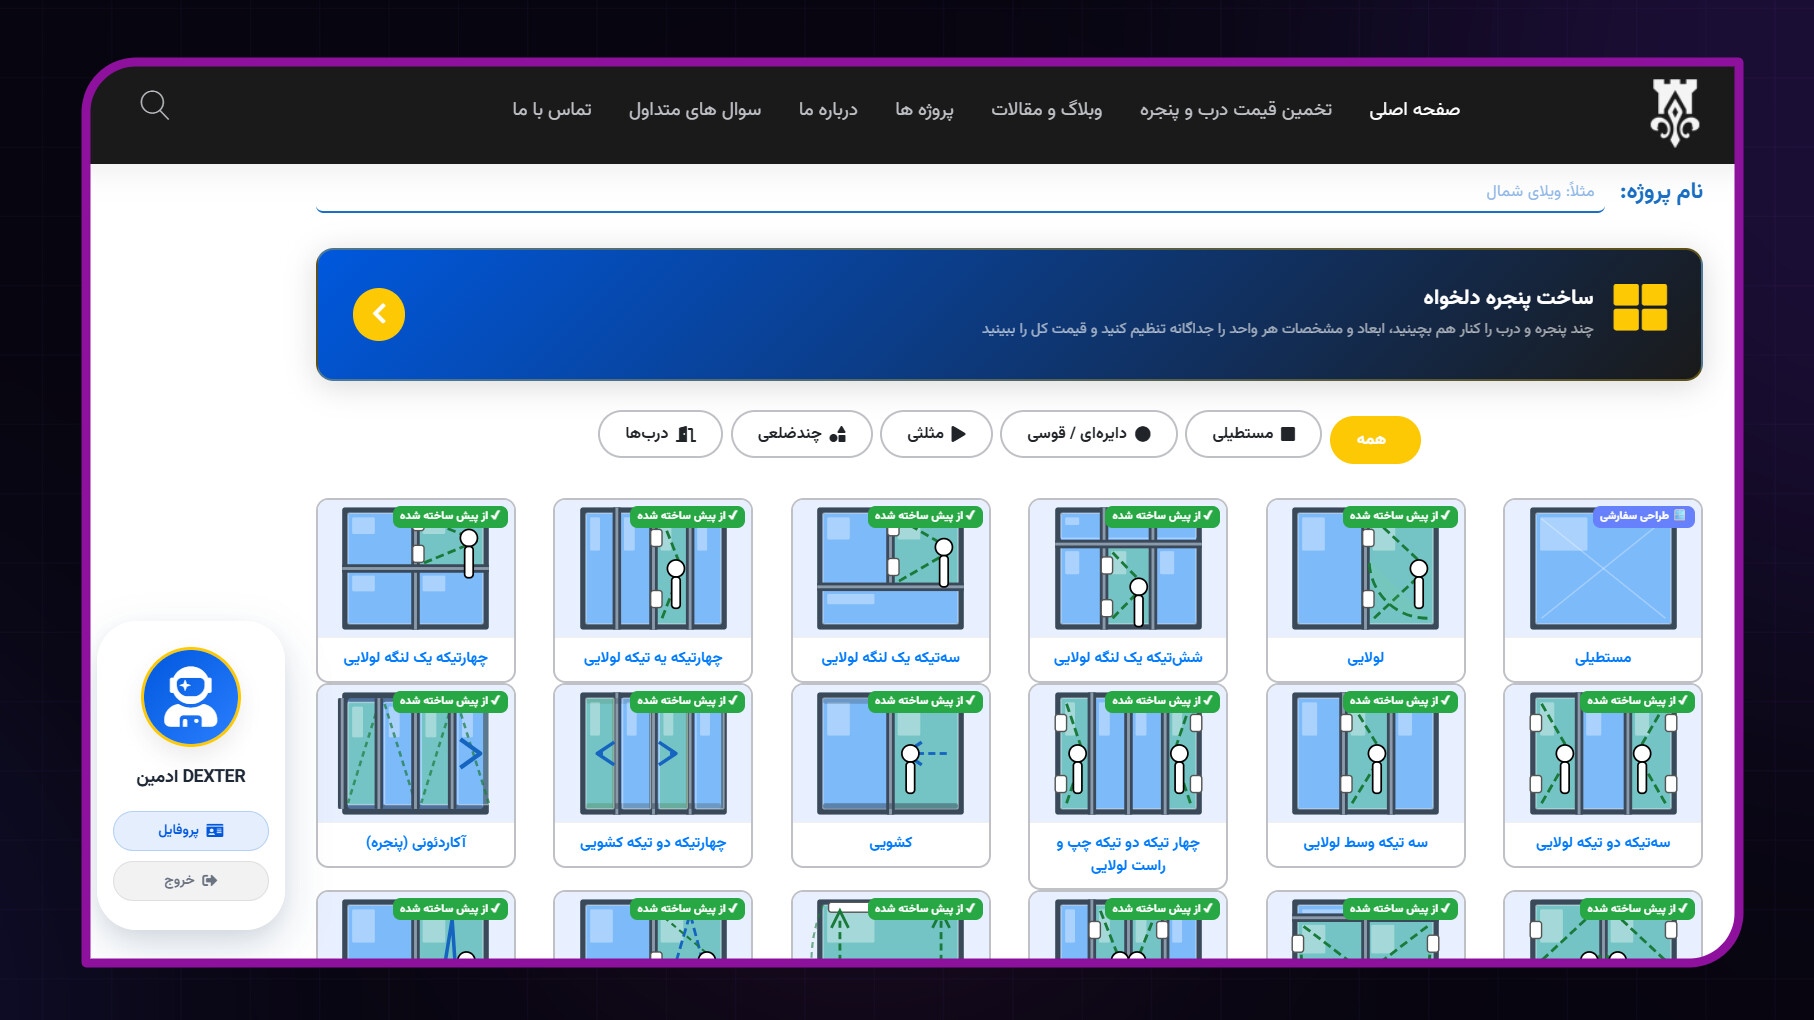Open the پروژه ها menu item
Viewport: 1814px width, 1020px height.
point(924,109)
